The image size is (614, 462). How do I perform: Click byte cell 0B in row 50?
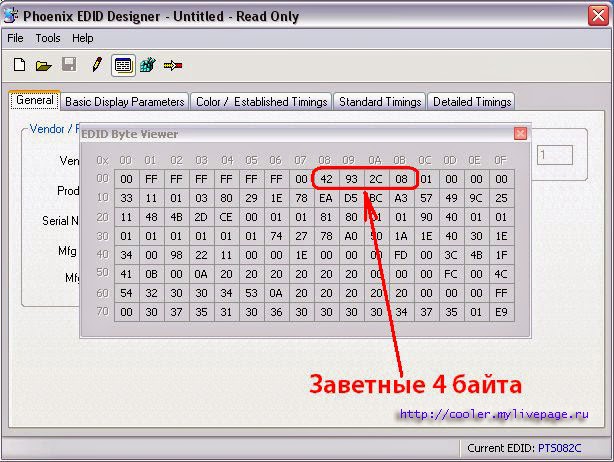point(152,274)
